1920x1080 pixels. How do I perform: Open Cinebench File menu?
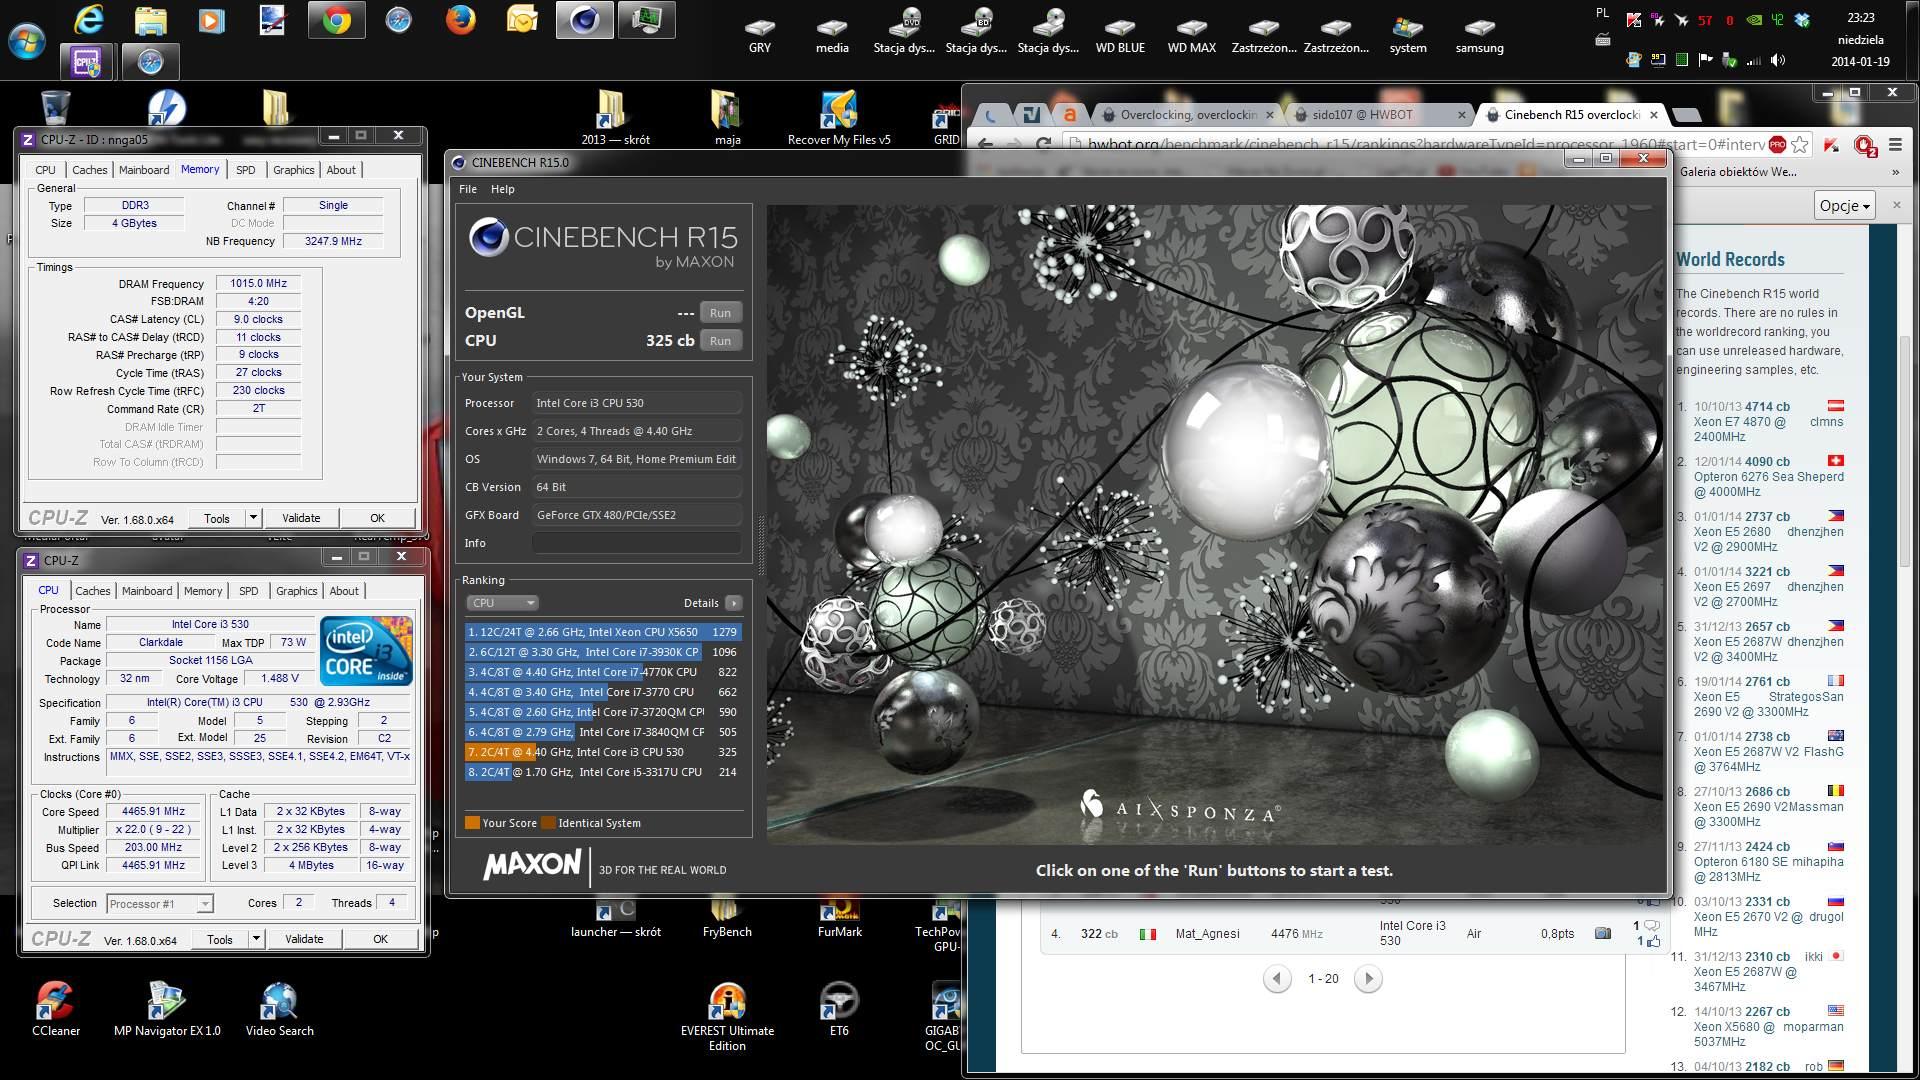[467, 189]
